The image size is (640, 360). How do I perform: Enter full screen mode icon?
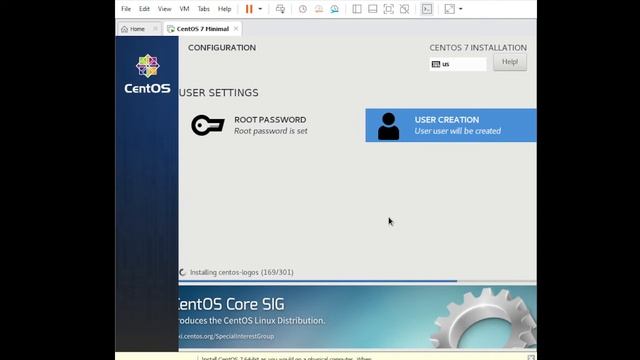click(389, 9)
